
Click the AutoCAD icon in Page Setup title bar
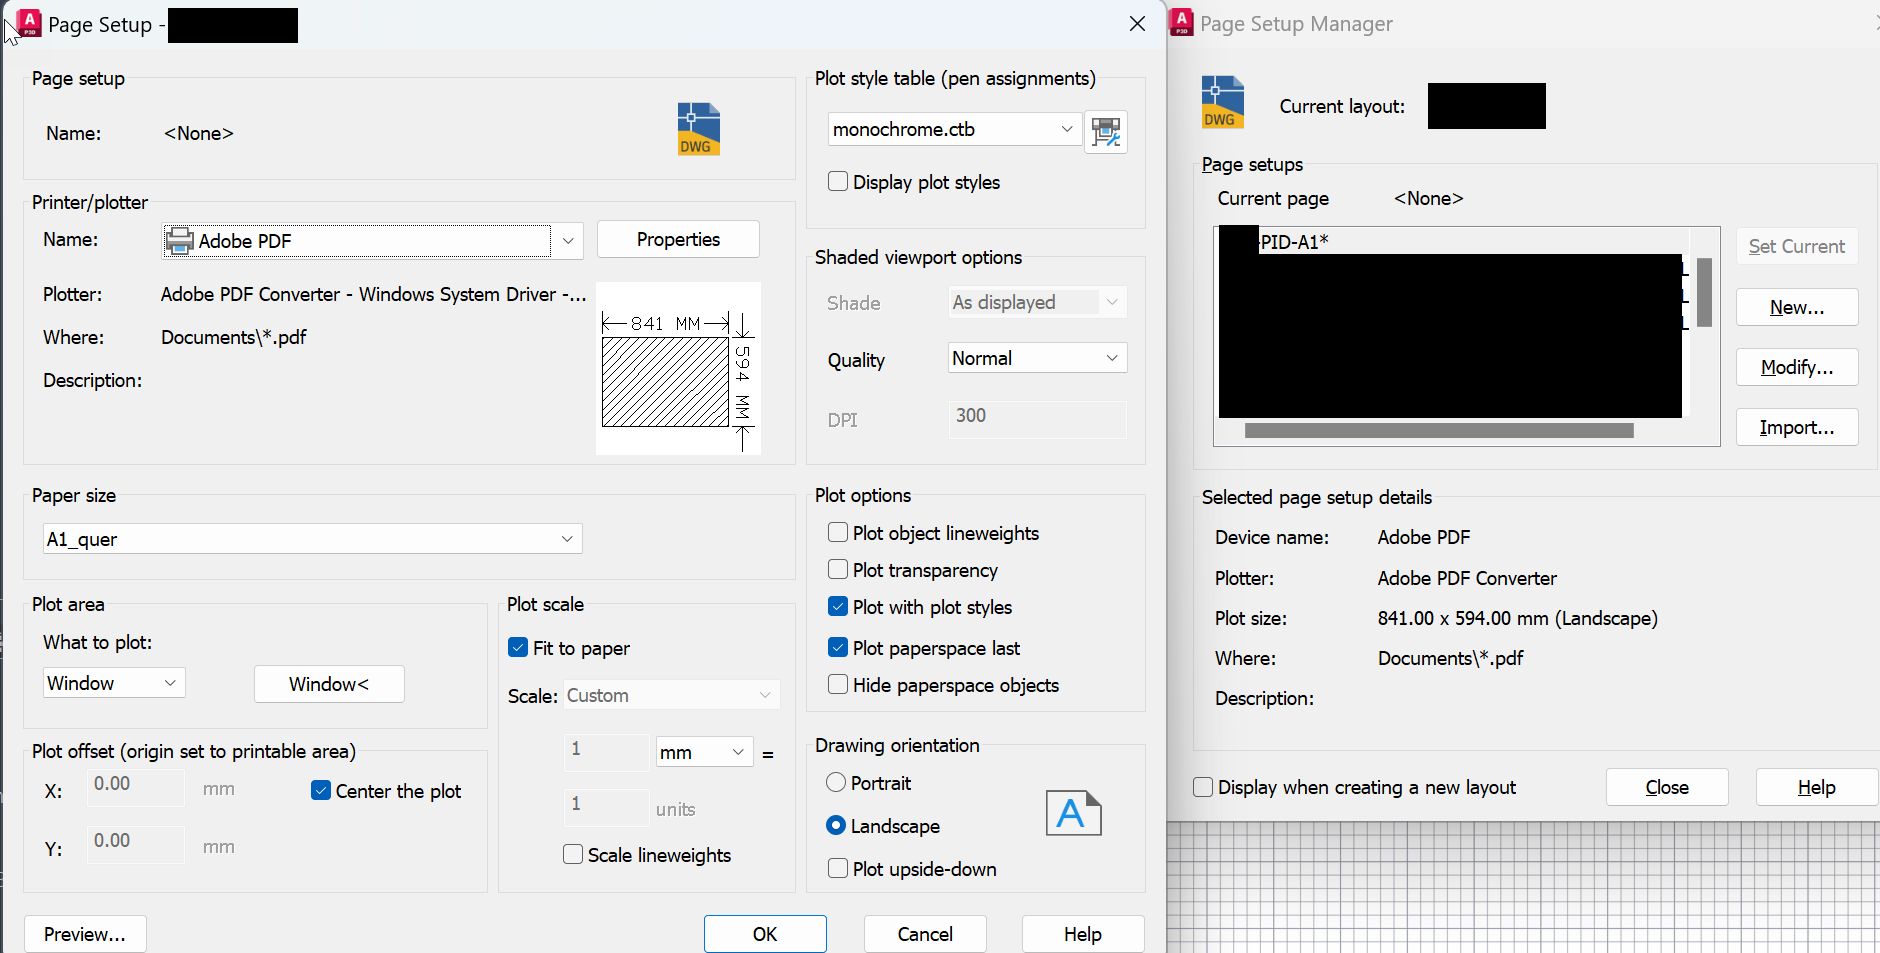click(x=28, y=24)
